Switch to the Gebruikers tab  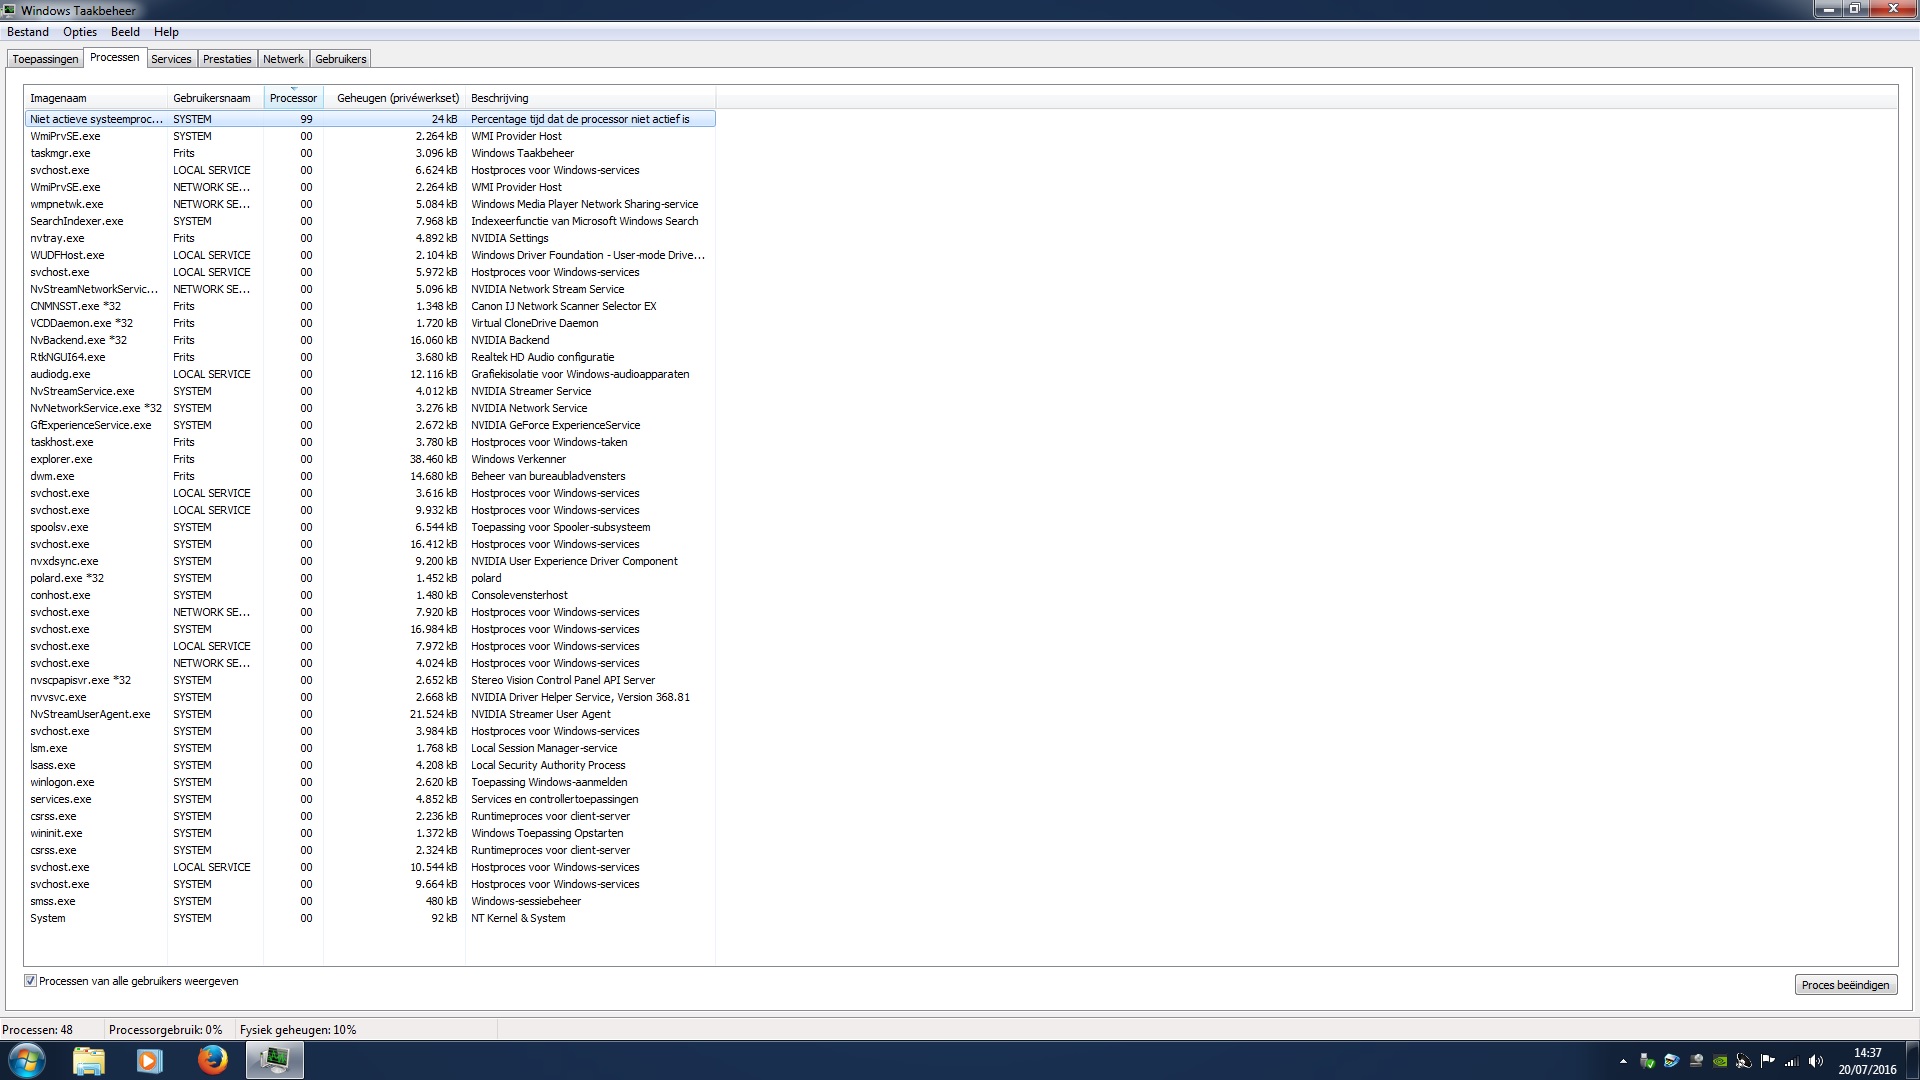(341, 59)
